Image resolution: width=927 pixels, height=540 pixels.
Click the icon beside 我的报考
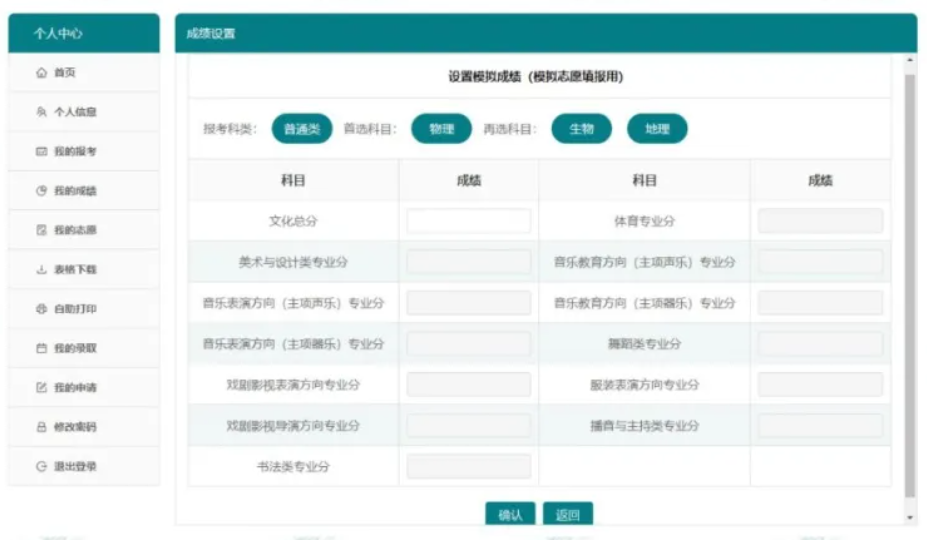pyautogui.click(x=41, y=151)
